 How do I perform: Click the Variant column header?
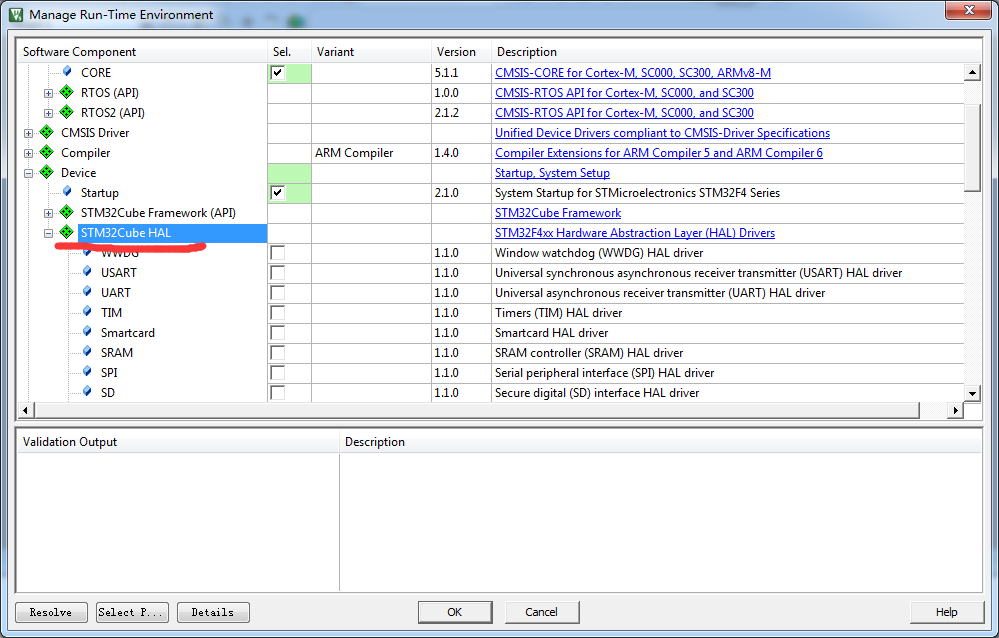pos(371,52)
